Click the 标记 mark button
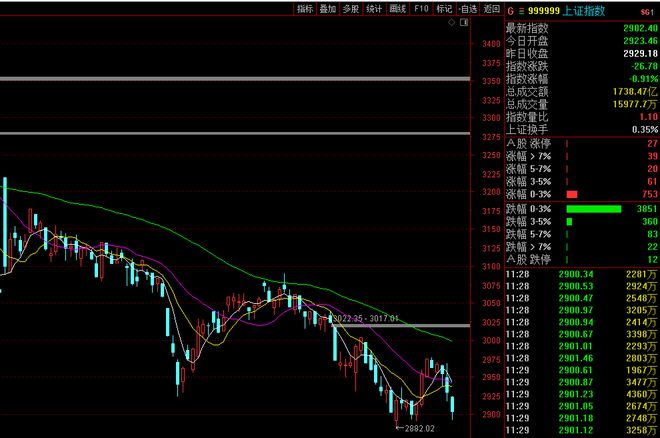This screenshot has height=438, width=660. [x=444, y=9]
